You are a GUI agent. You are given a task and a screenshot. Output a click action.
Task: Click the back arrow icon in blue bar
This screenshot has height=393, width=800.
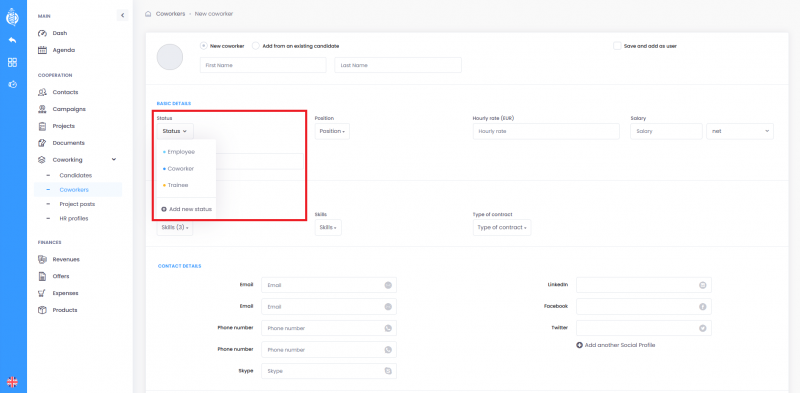[12, 40]
